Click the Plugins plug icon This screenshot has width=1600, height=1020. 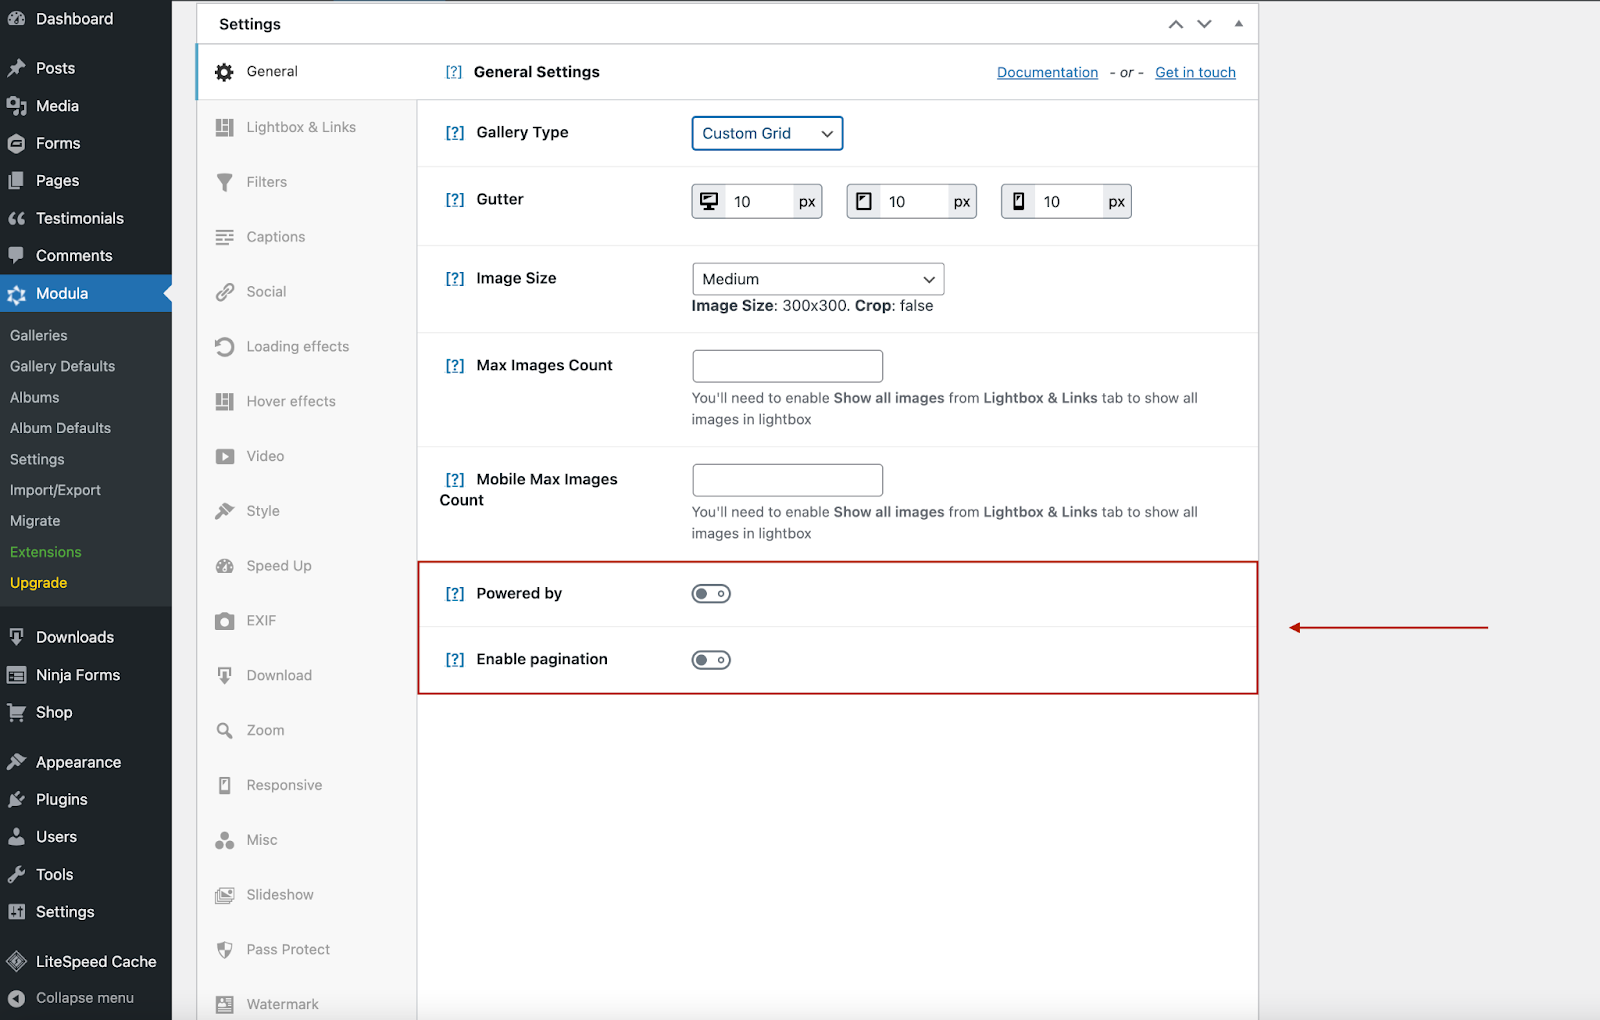[x=16, y=800]
